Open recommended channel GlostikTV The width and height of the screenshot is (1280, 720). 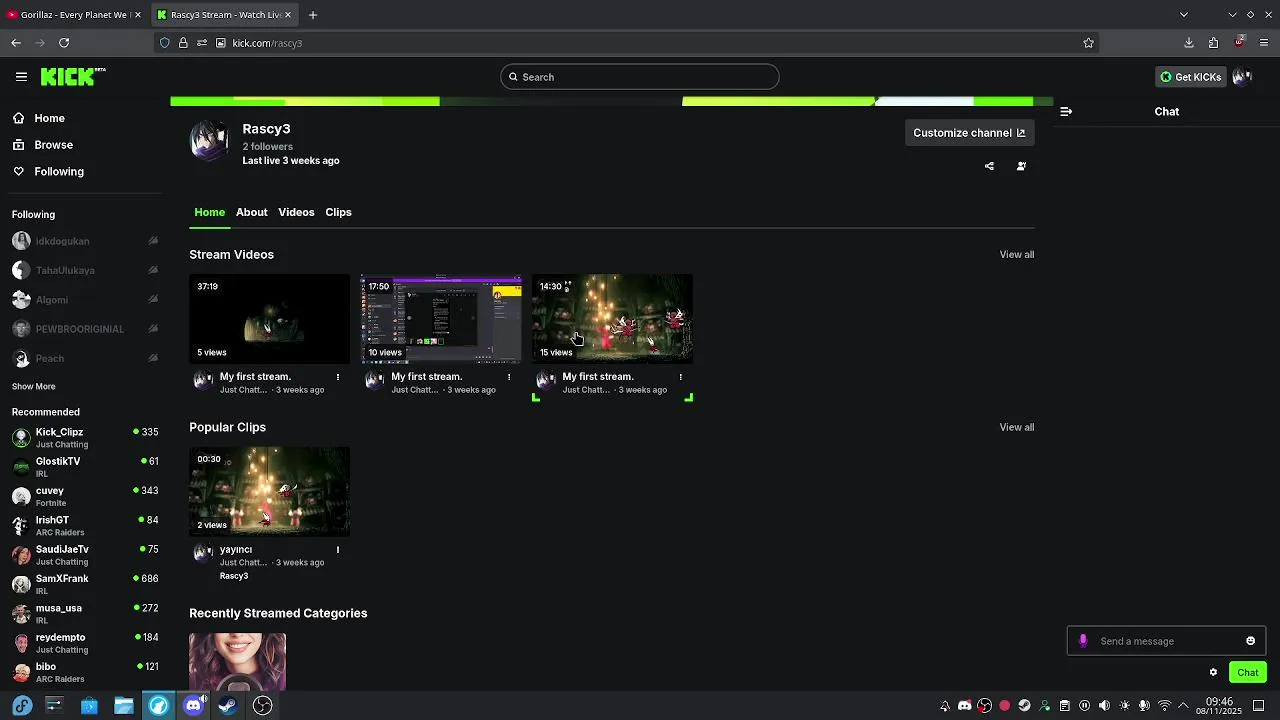[x=84, y=467]
